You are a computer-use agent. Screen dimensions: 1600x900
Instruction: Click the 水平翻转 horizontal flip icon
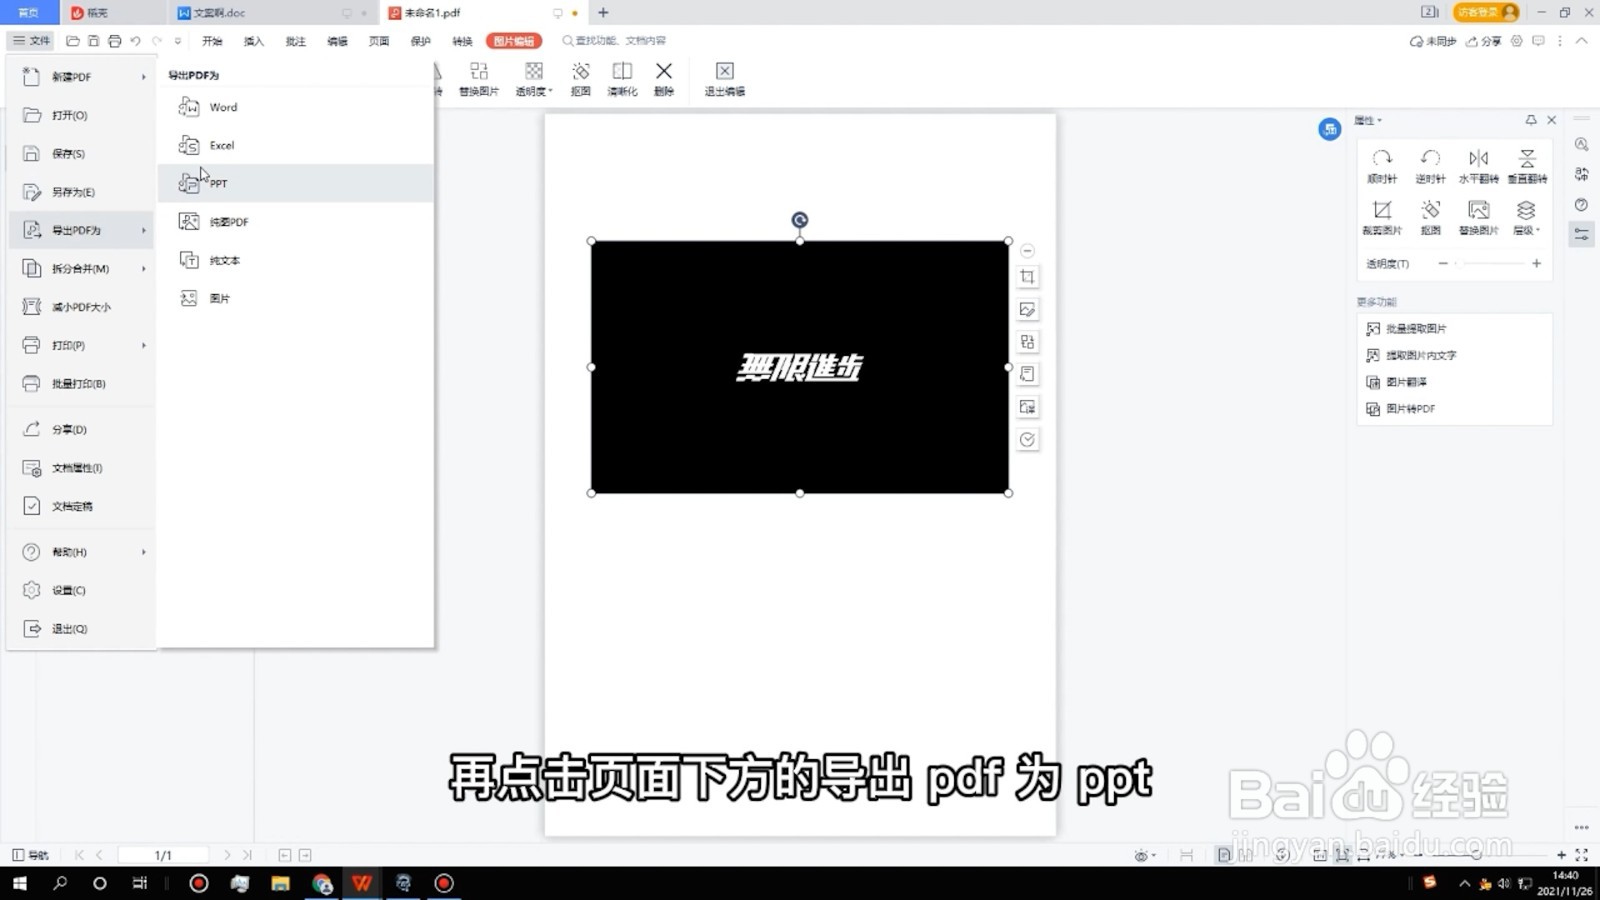[x=1479, y=165]
